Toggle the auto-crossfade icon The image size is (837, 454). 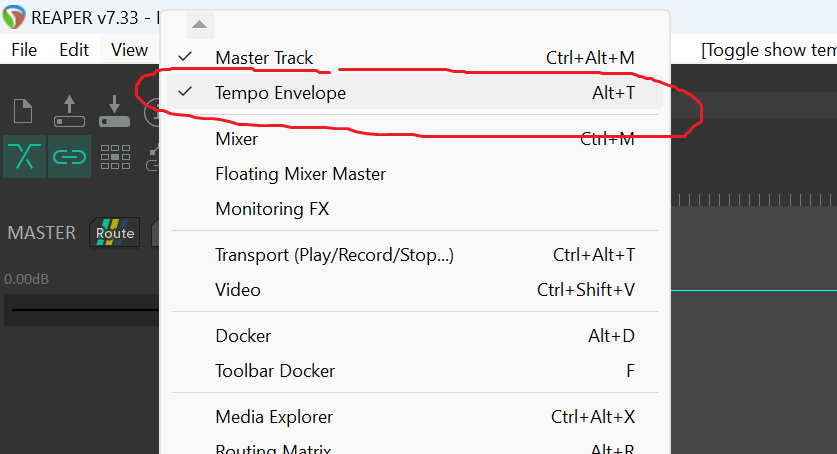pos(24,156)
